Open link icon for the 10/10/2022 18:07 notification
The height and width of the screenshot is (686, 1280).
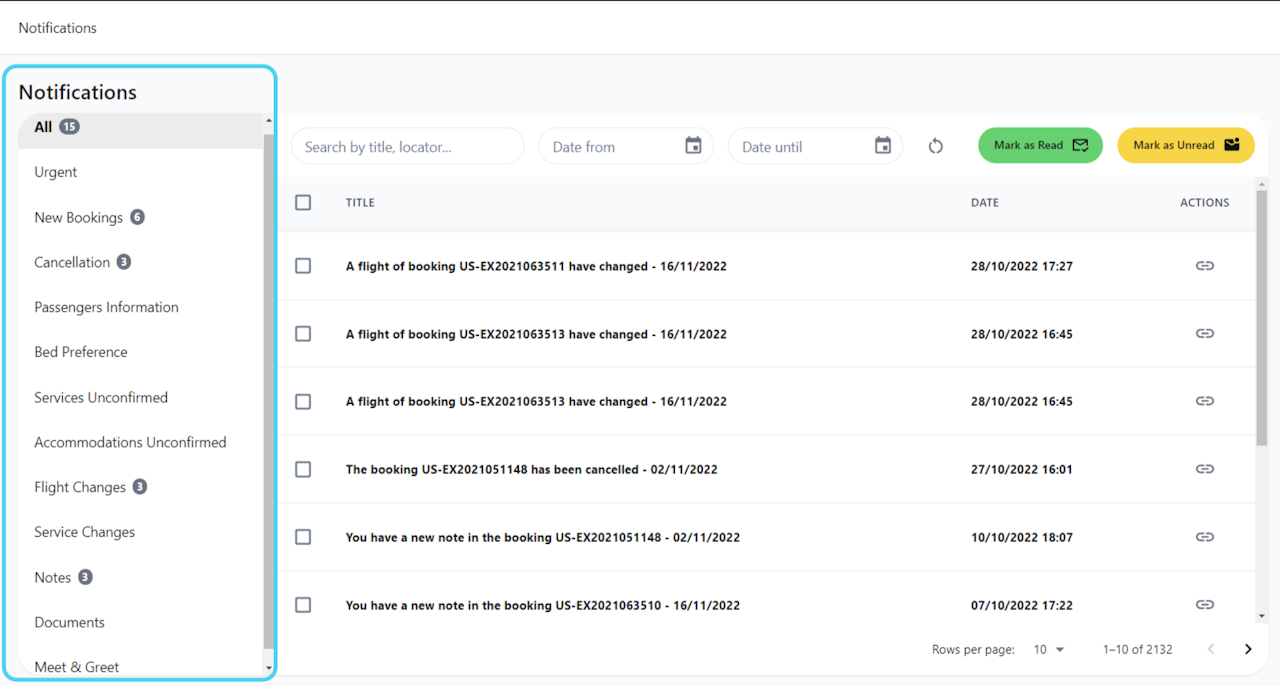tap(1204, 537)
